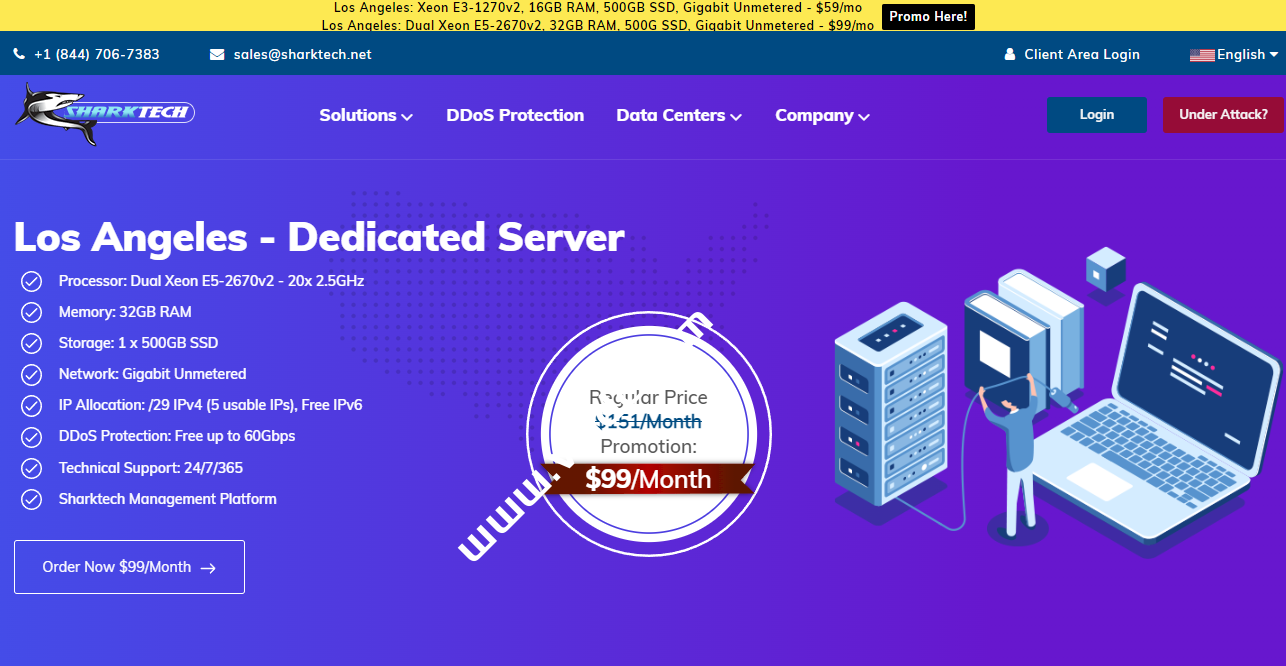Click the checkmark icon beside Memory 32GB RAM
The width and height of the screenshot is (1286, 666).
coord(32,312)
